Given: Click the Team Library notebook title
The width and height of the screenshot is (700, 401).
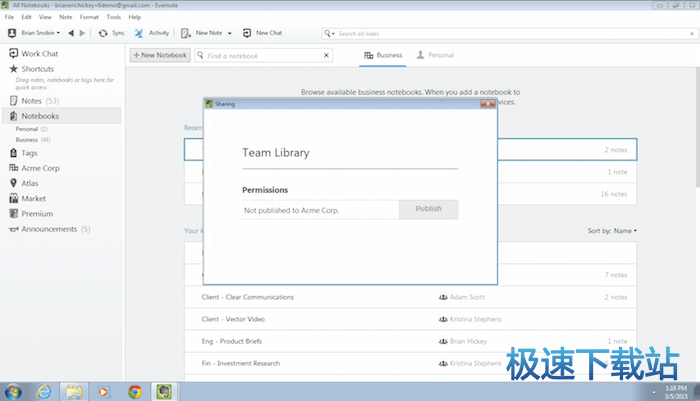Looking at the screenshot, I should point(275,153).
